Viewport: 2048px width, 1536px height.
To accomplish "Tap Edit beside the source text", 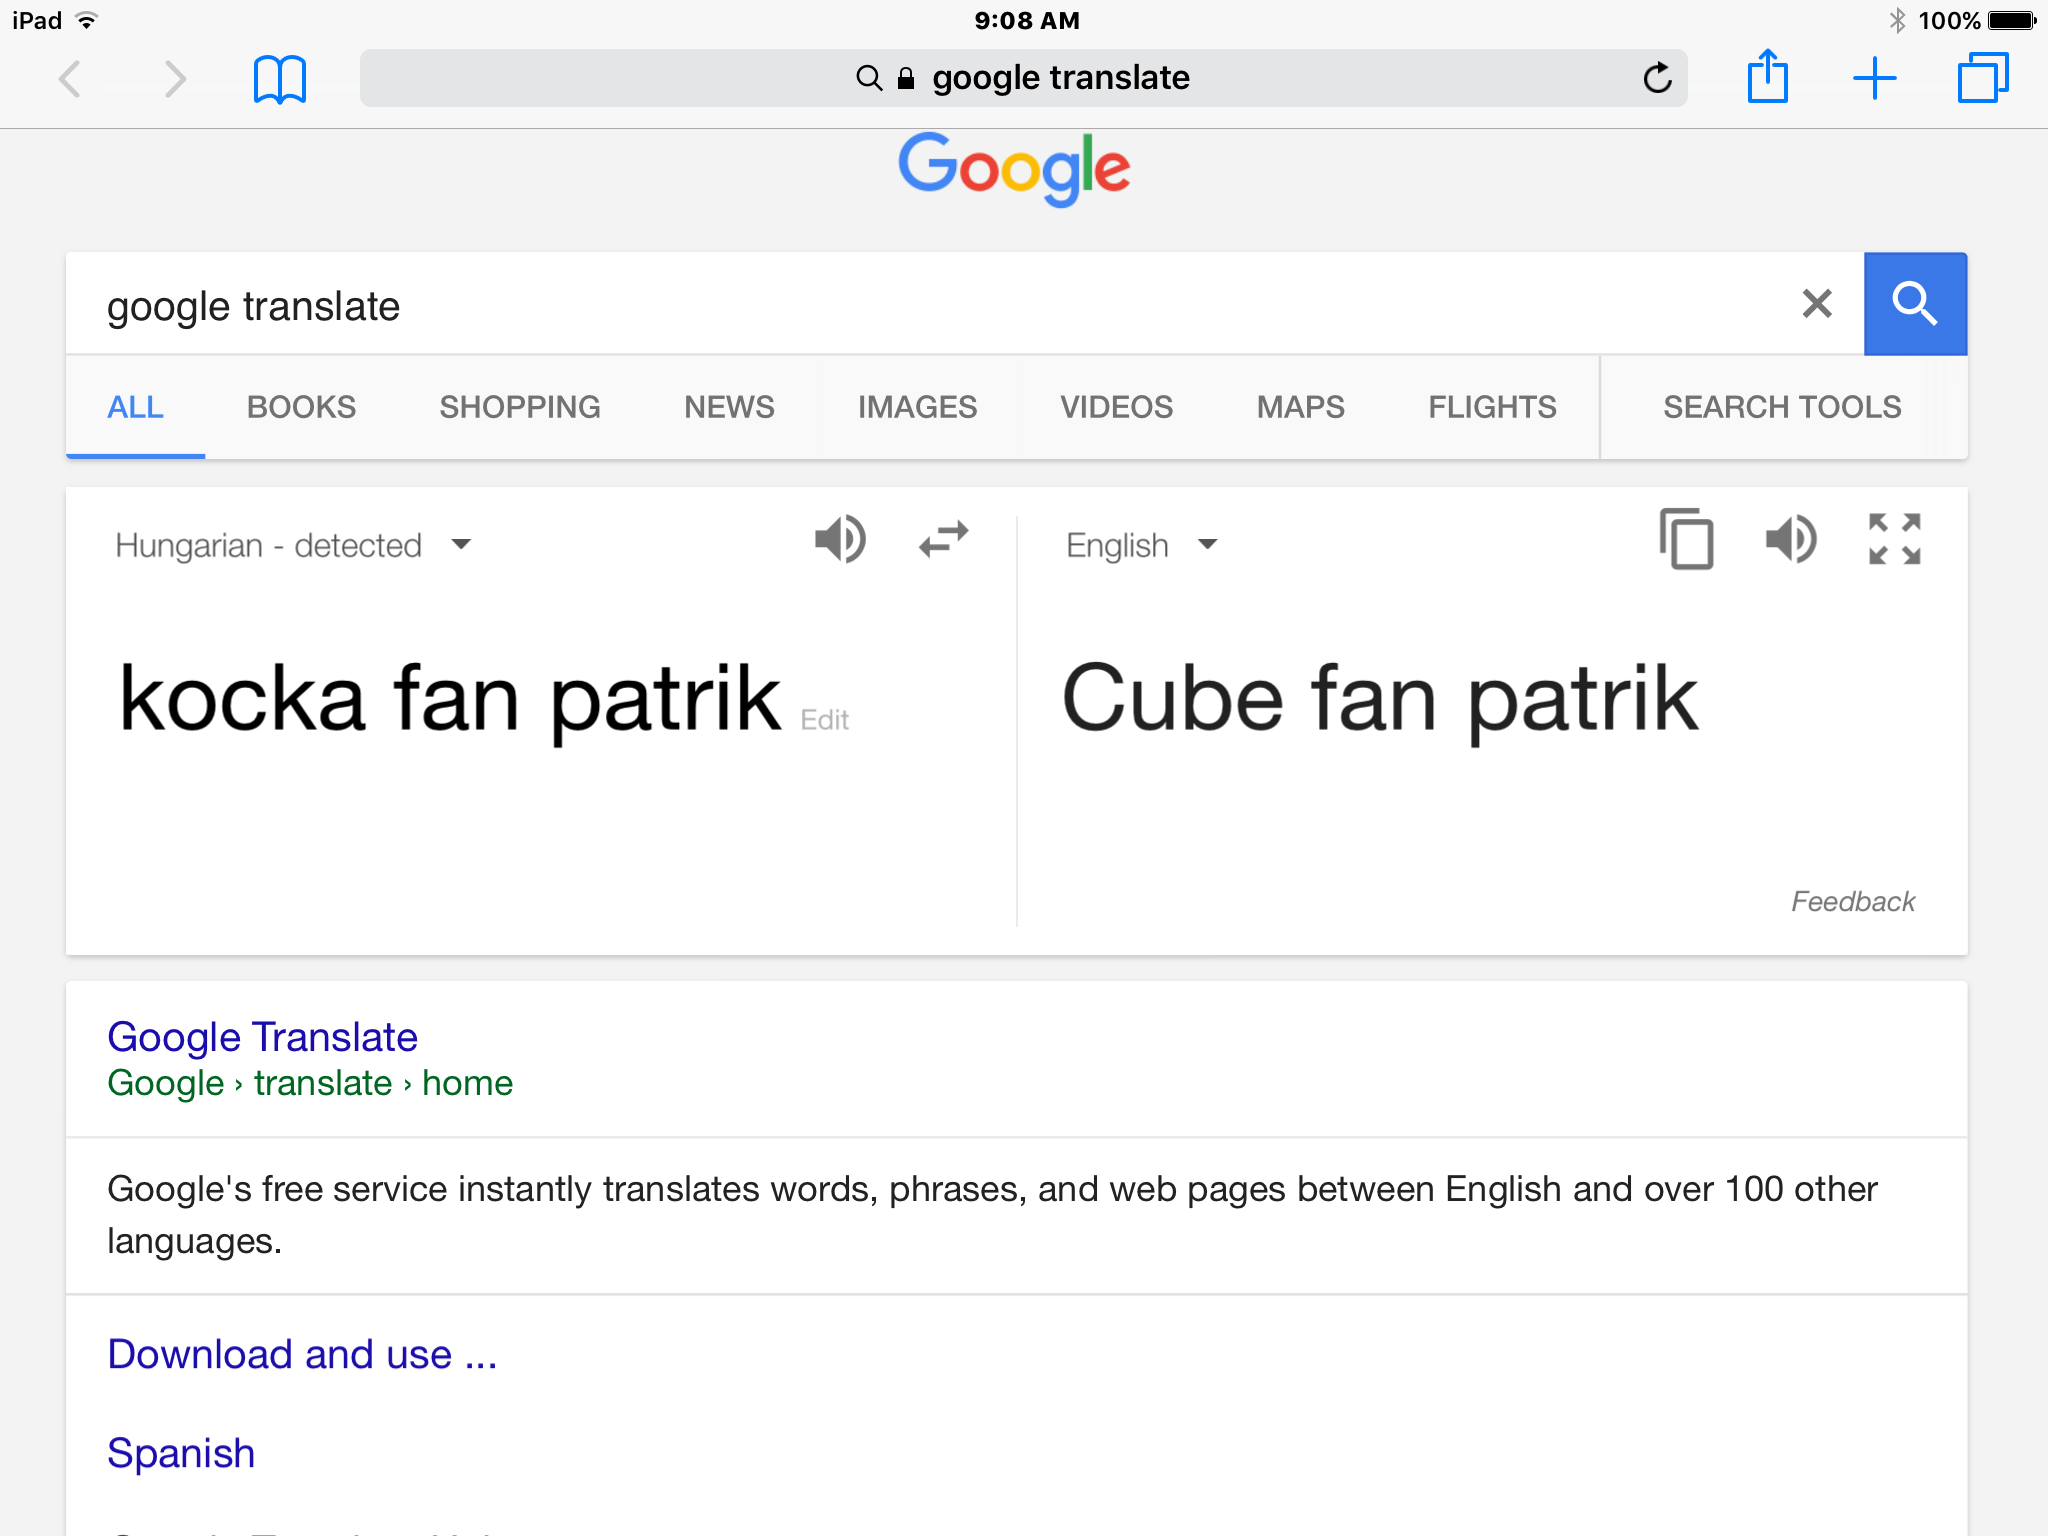I will pos(824,720).
